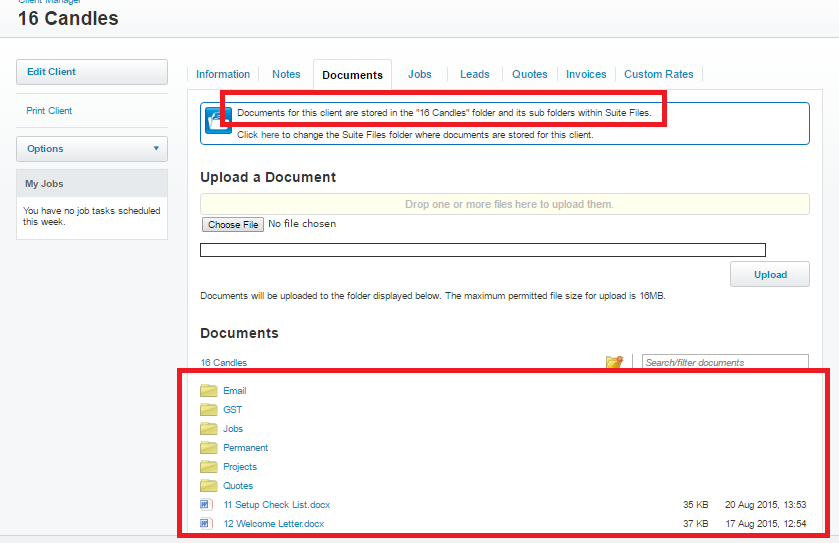The height and width of the screenshot is (543, 839).
Task: Click the 35 KB file size text
Action: 696,504
